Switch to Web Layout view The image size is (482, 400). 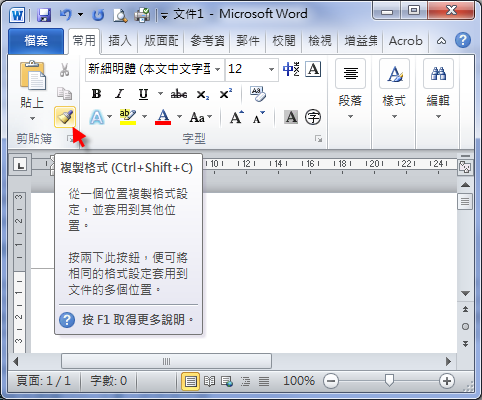227,381
